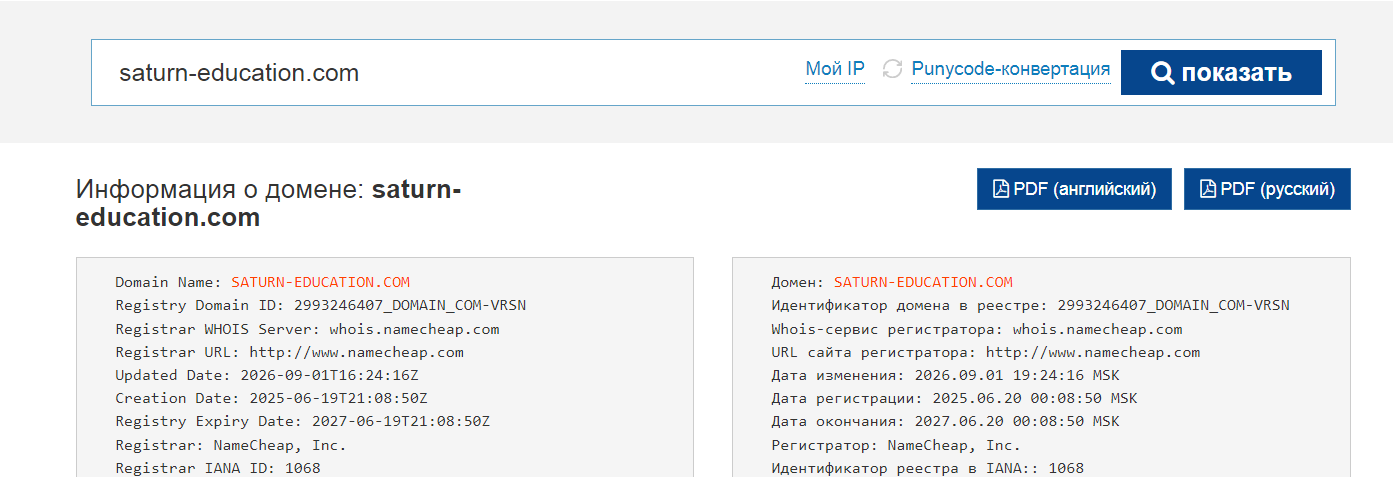Download PDF (английский) report
The height and width of the screenshot is (477, 1393).
click(x=1074, y=189)
